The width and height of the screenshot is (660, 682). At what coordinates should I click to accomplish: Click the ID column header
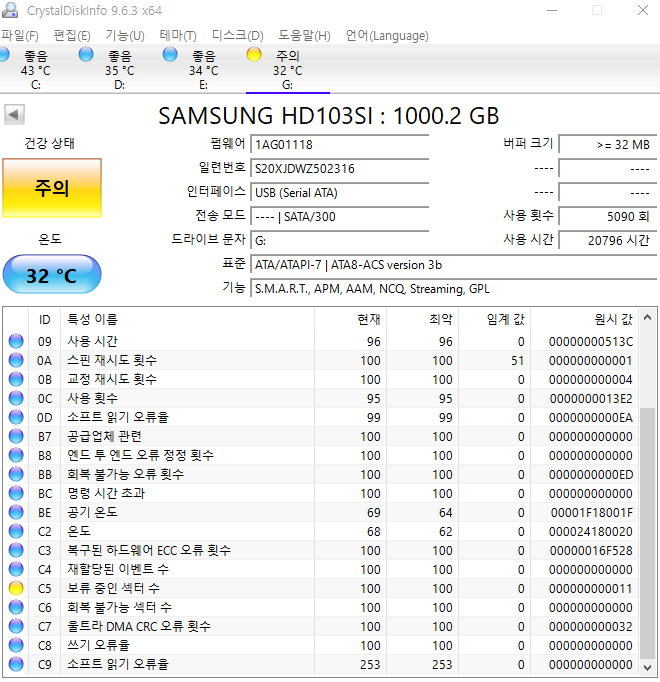45,320
